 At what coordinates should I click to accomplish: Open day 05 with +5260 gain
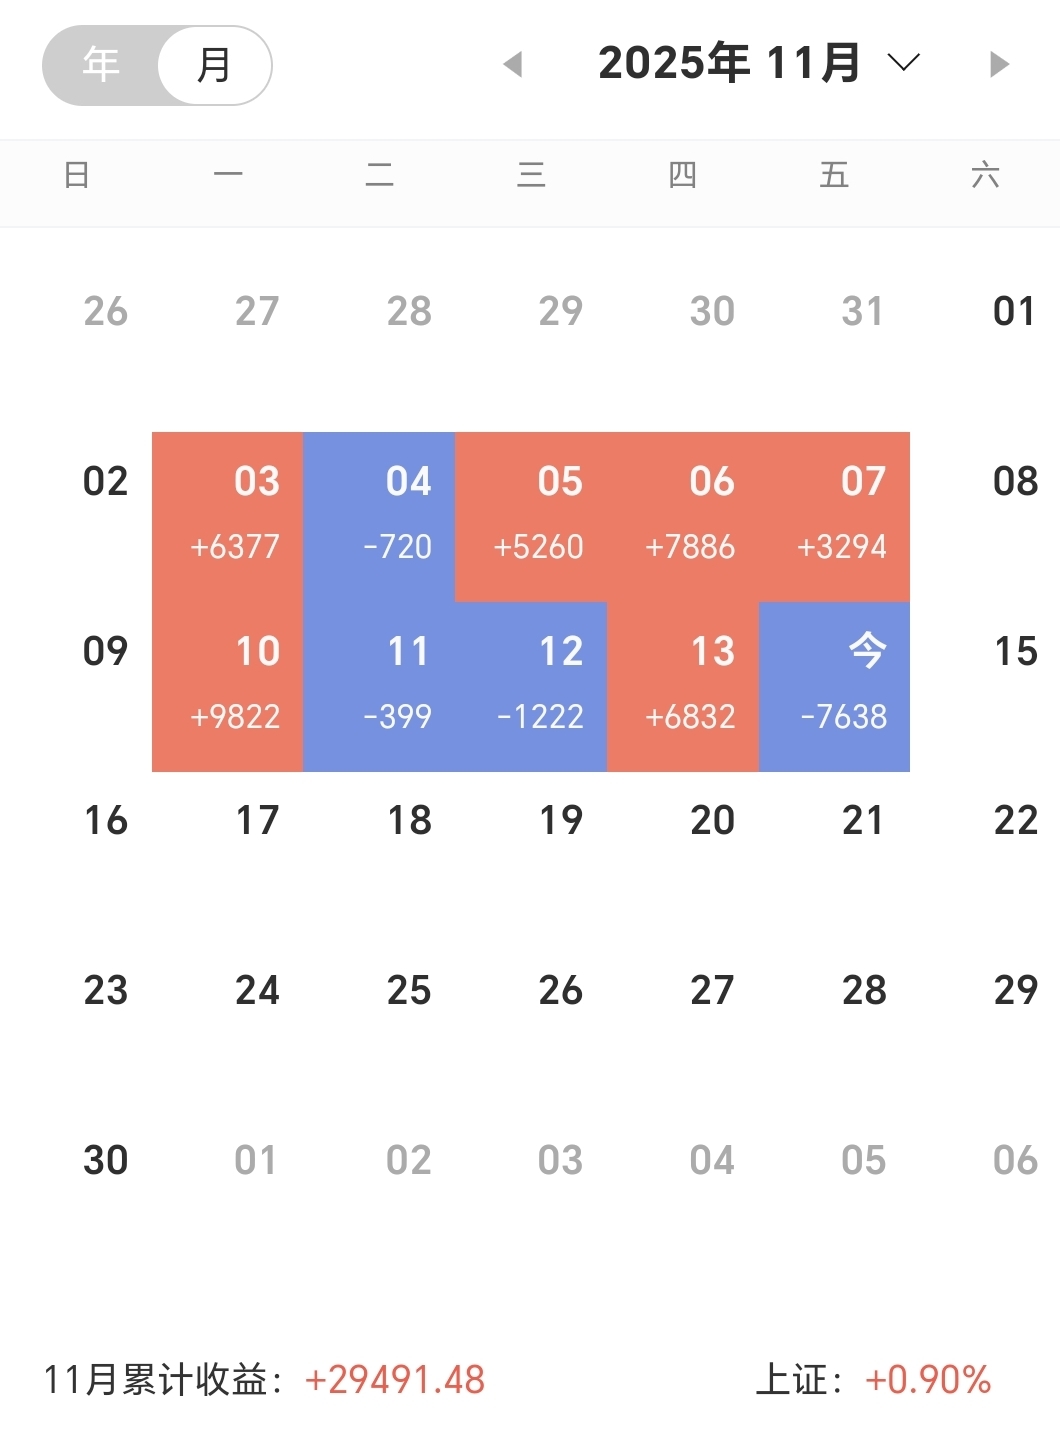(531, 517)
